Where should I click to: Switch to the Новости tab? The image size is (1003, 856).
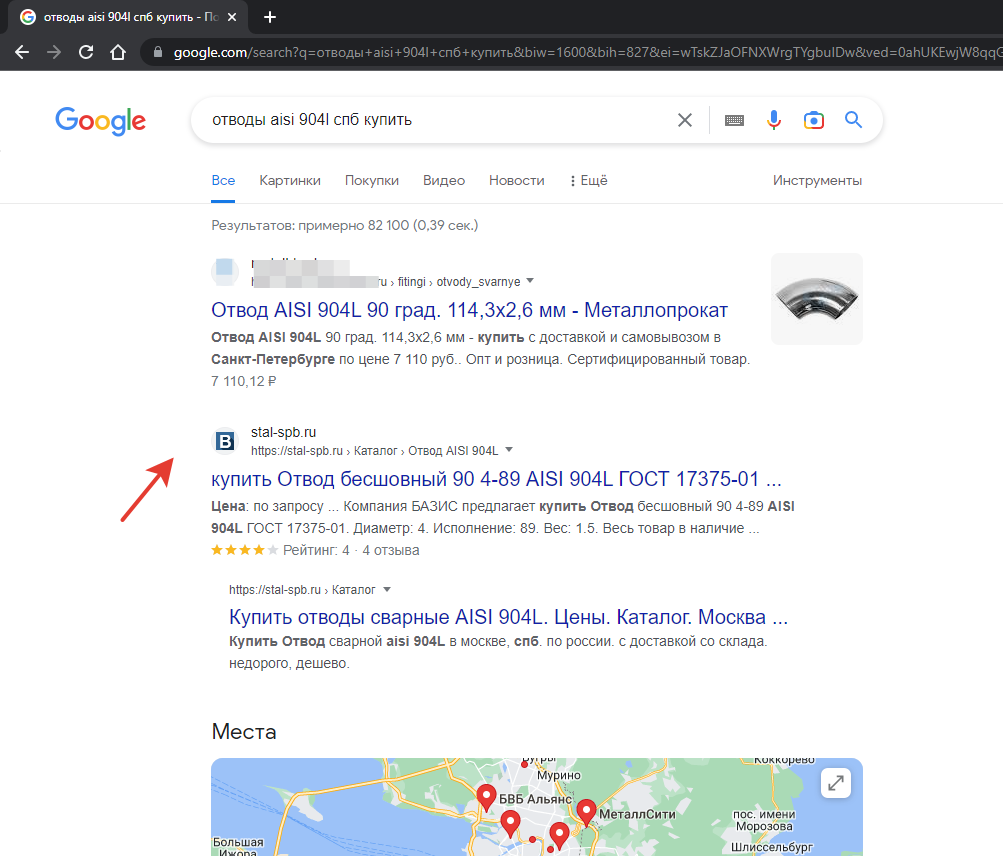tap(516, 181)
